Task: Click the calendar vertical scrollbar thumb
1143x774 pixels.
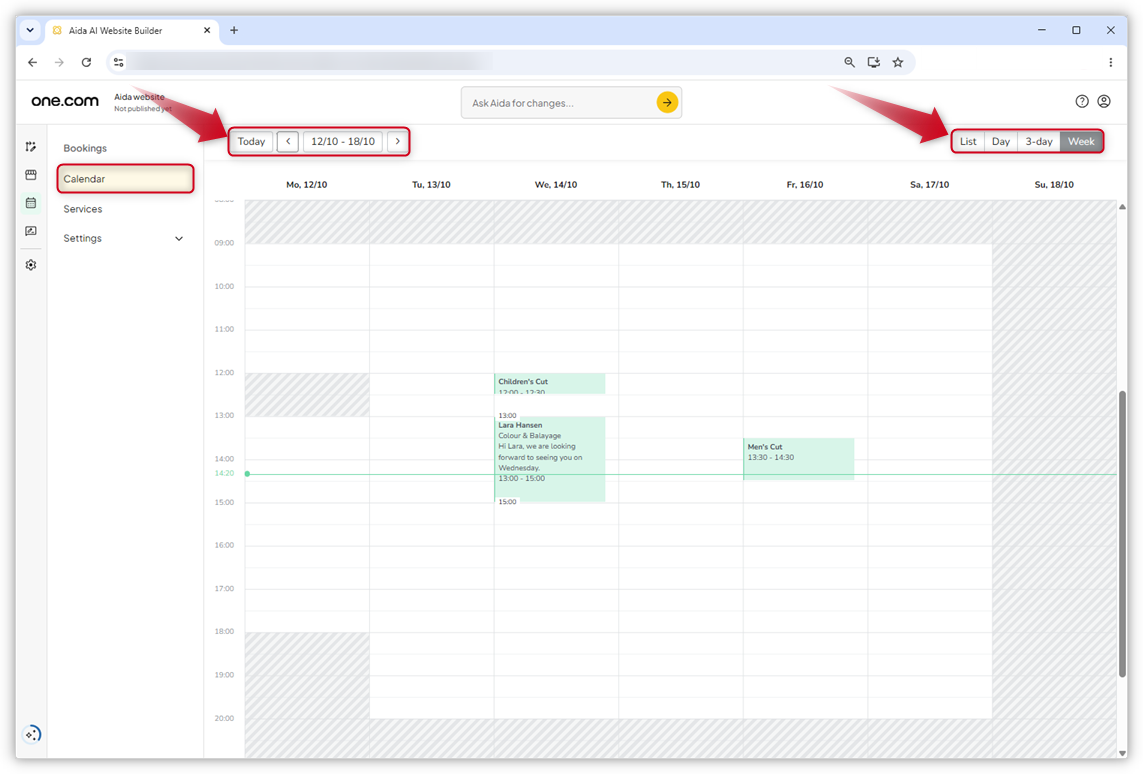Action: (1122, 534)
